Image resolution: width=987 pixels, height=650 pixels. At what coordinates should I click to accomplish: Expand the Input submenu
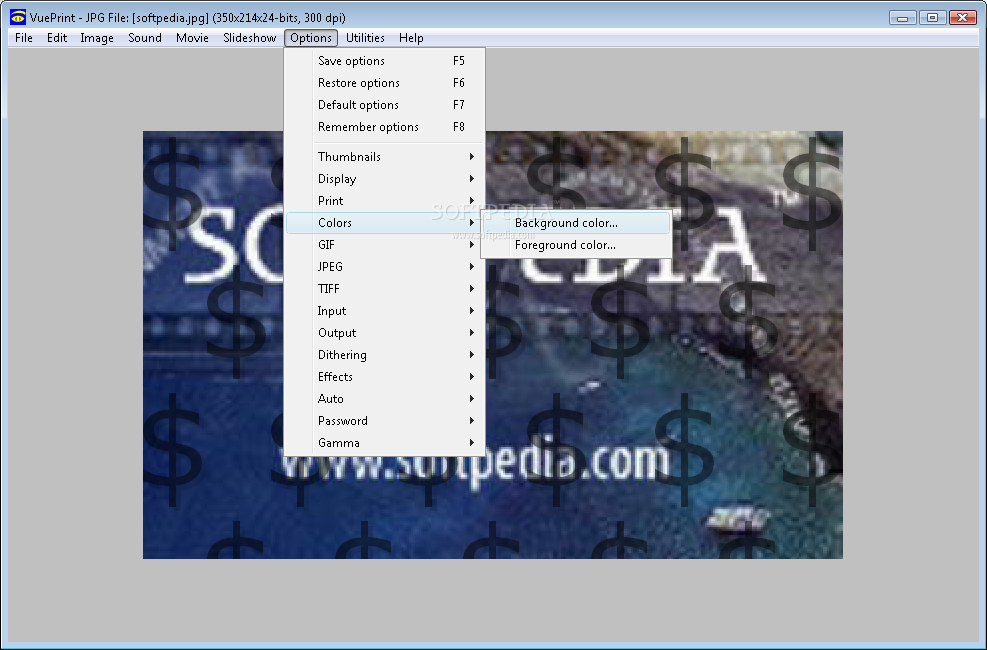pos(385,311)
